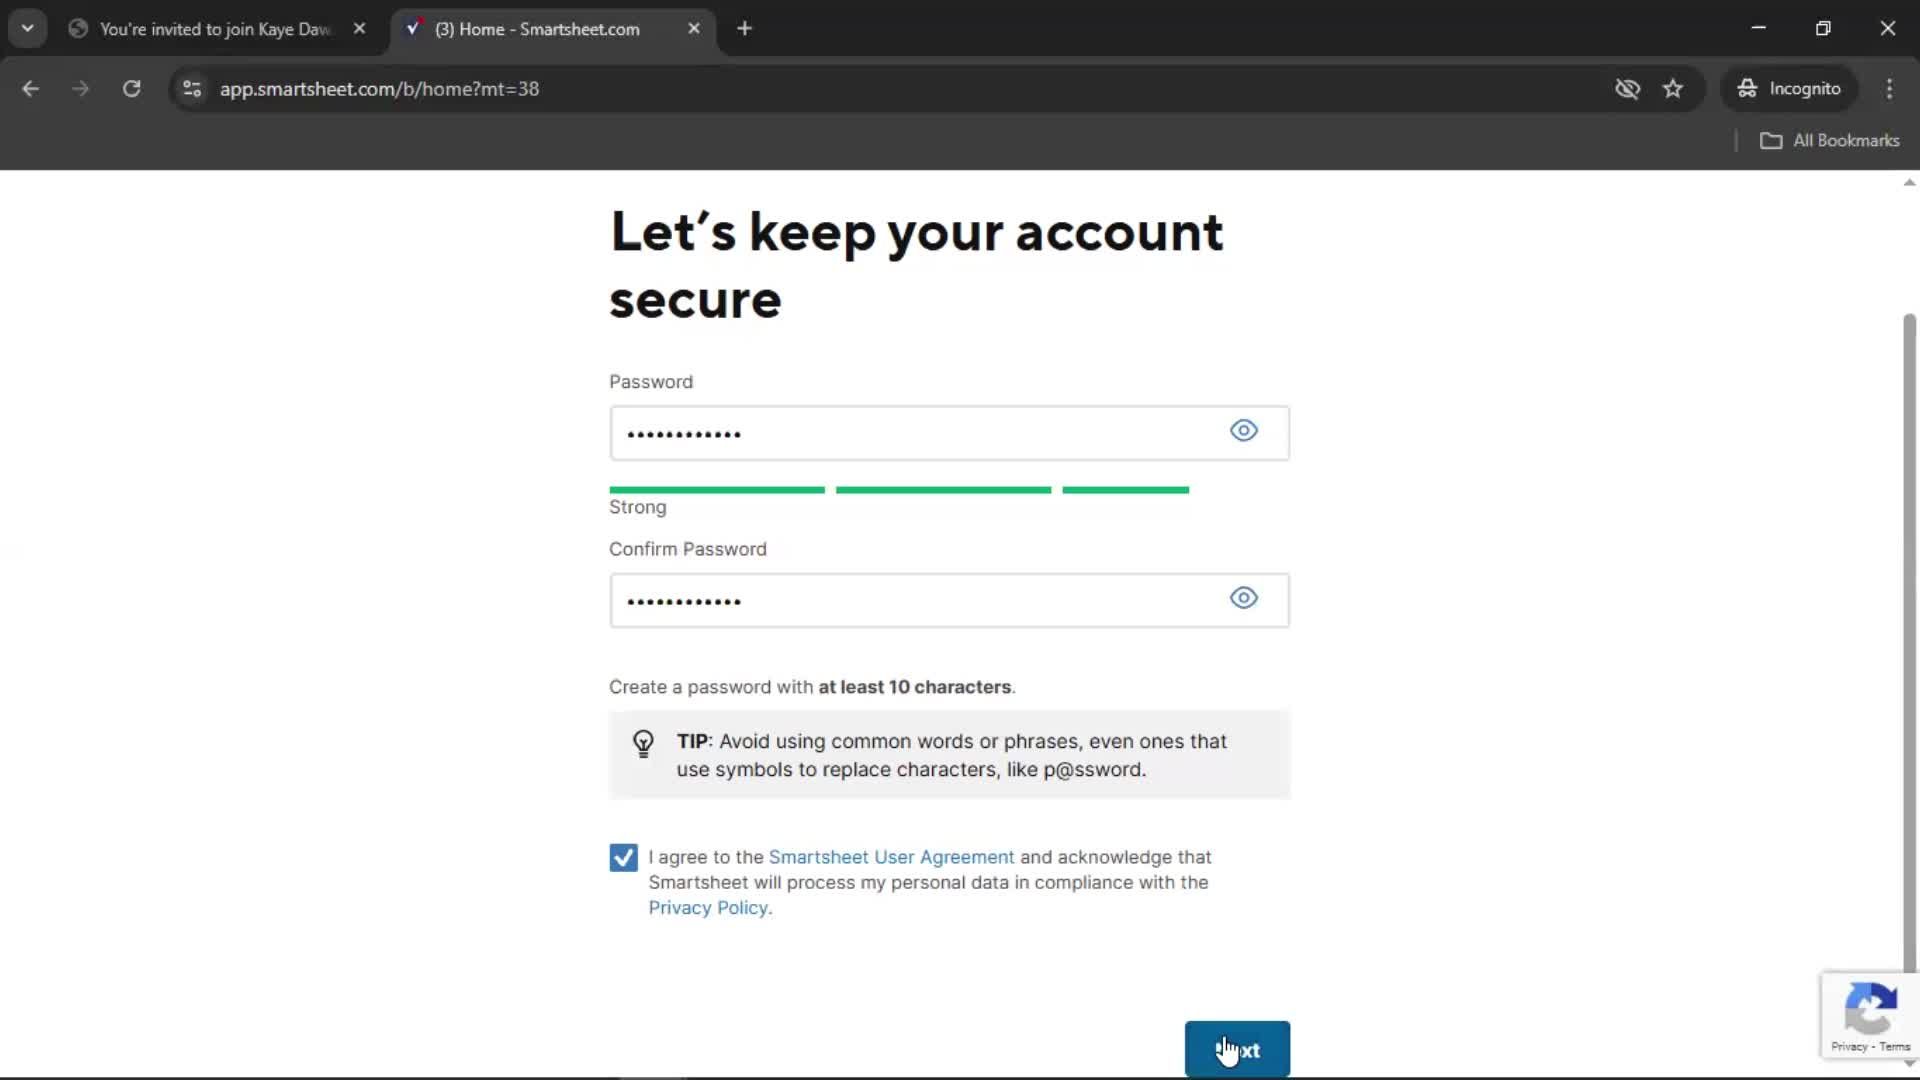Expand the tab search dropdown arrow
Image resolution: width=1920 pixels, height=1080 pixels.
click(27, 28)
